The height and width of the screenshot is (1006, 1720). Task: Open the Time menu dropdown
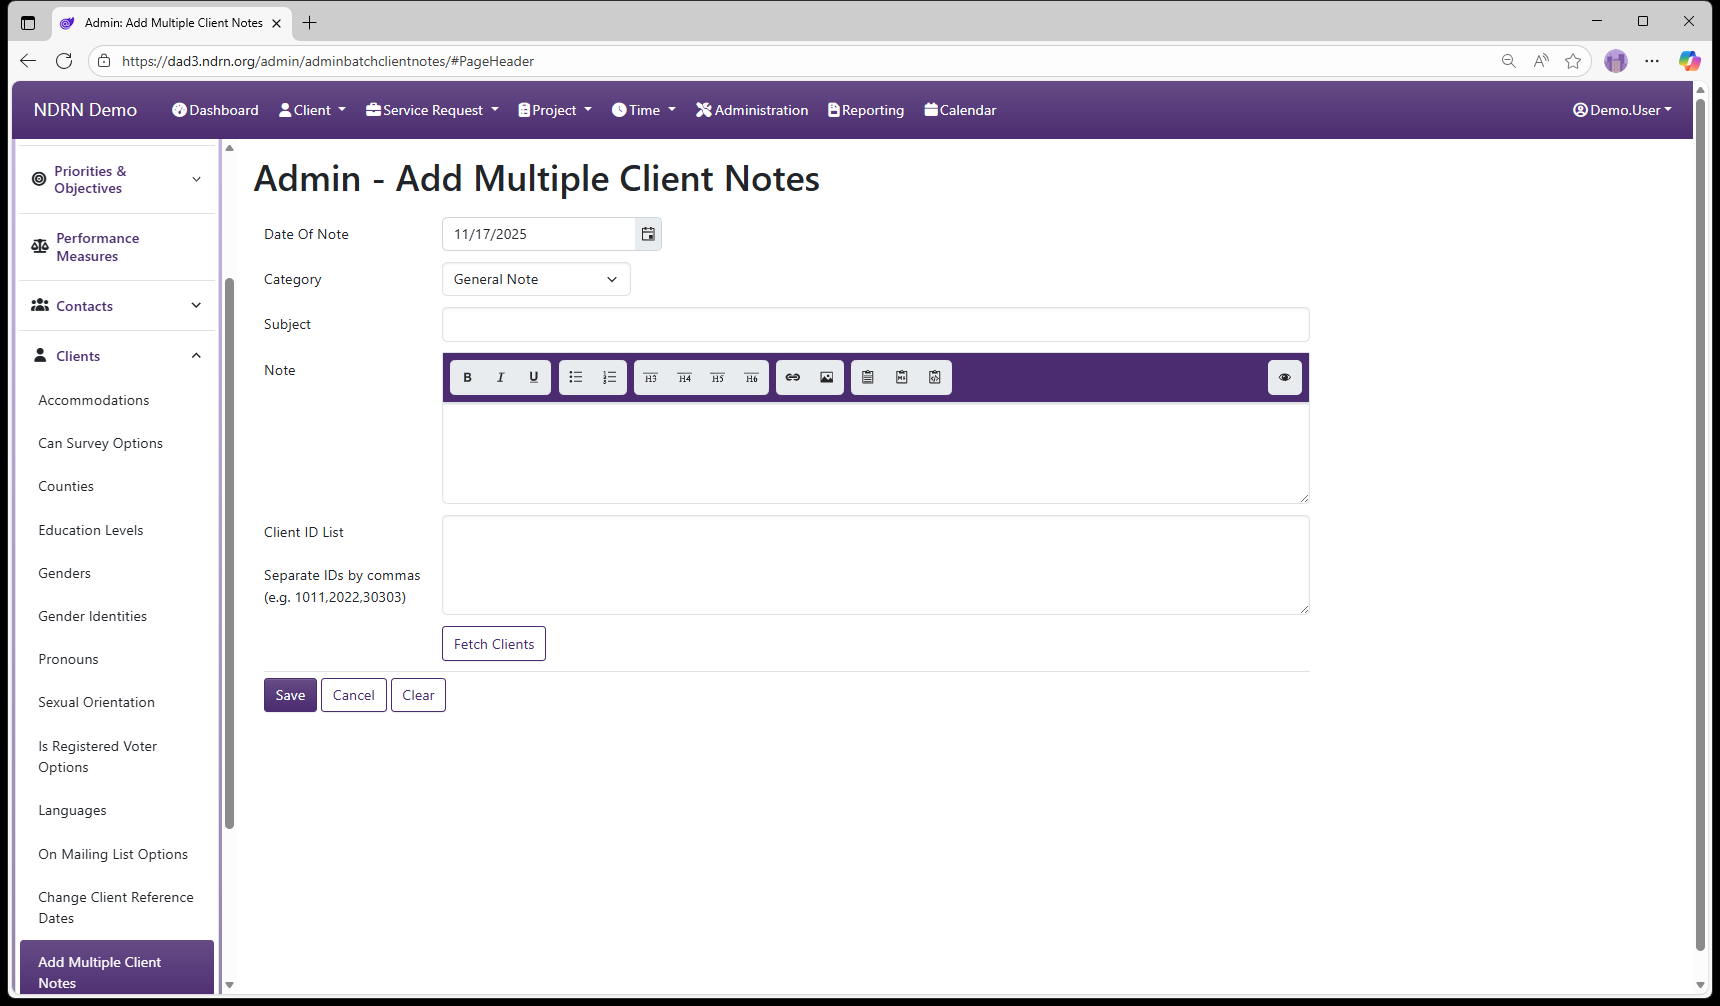tap(644, 110)
